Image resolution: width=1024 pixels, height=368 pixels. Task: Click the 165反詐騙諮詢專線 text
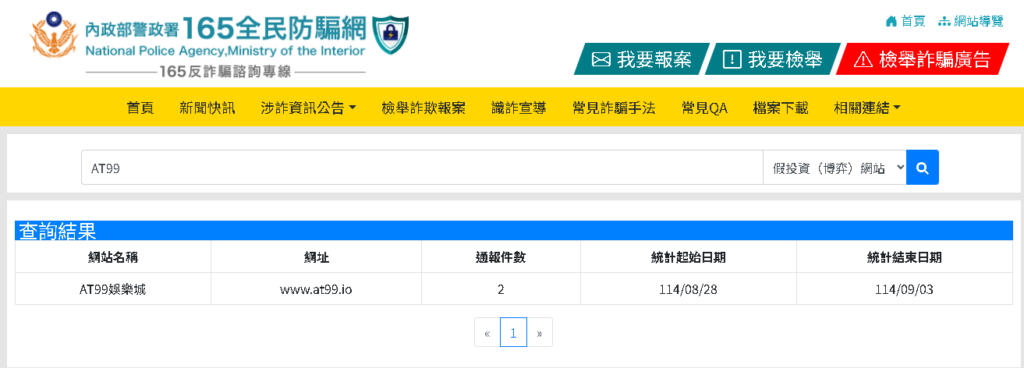pyautogui.click(x=225, y=72)
